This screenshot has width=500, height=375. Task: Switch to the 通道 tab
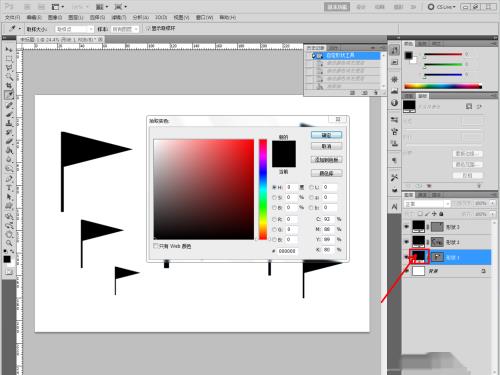422,195
